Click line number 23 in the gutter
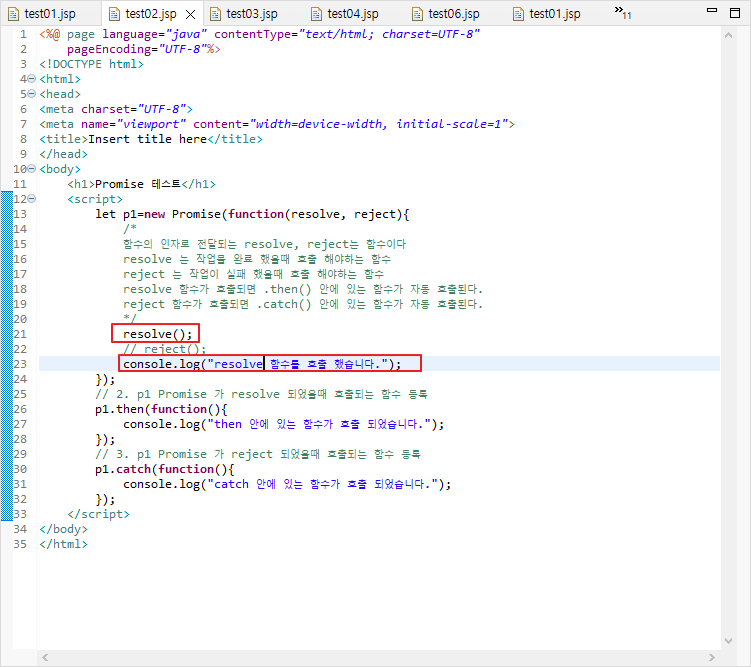Screen dimensions: 751x667 (x=20, y=364)
